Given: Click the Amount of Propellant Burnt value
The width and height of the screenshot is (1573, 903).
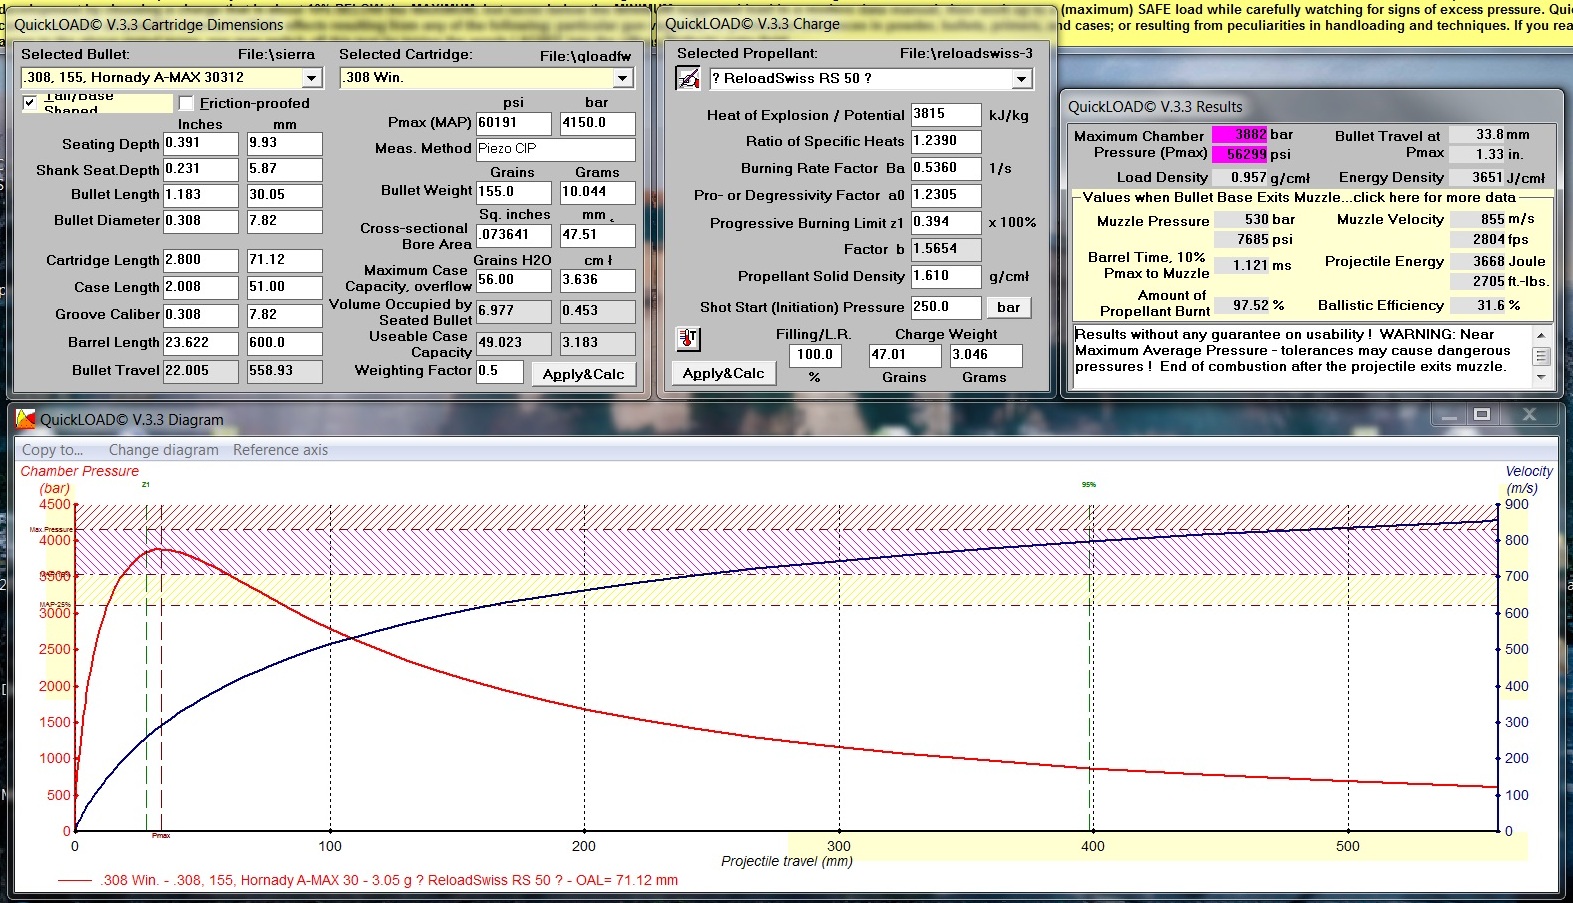Looking at the screenshot, I should (x=1241, y=305).
